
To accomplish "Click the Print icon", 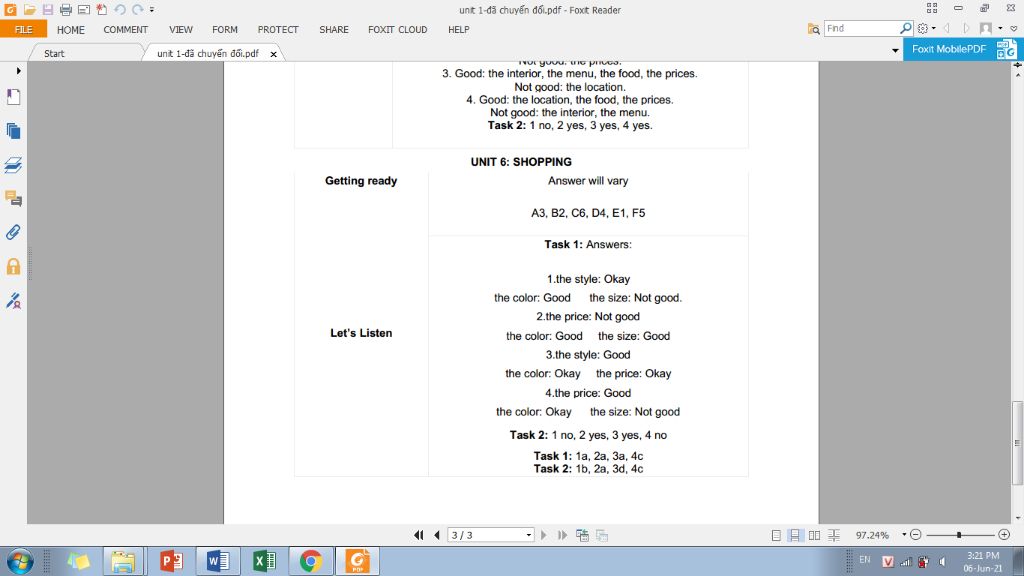I will [65, 9].
